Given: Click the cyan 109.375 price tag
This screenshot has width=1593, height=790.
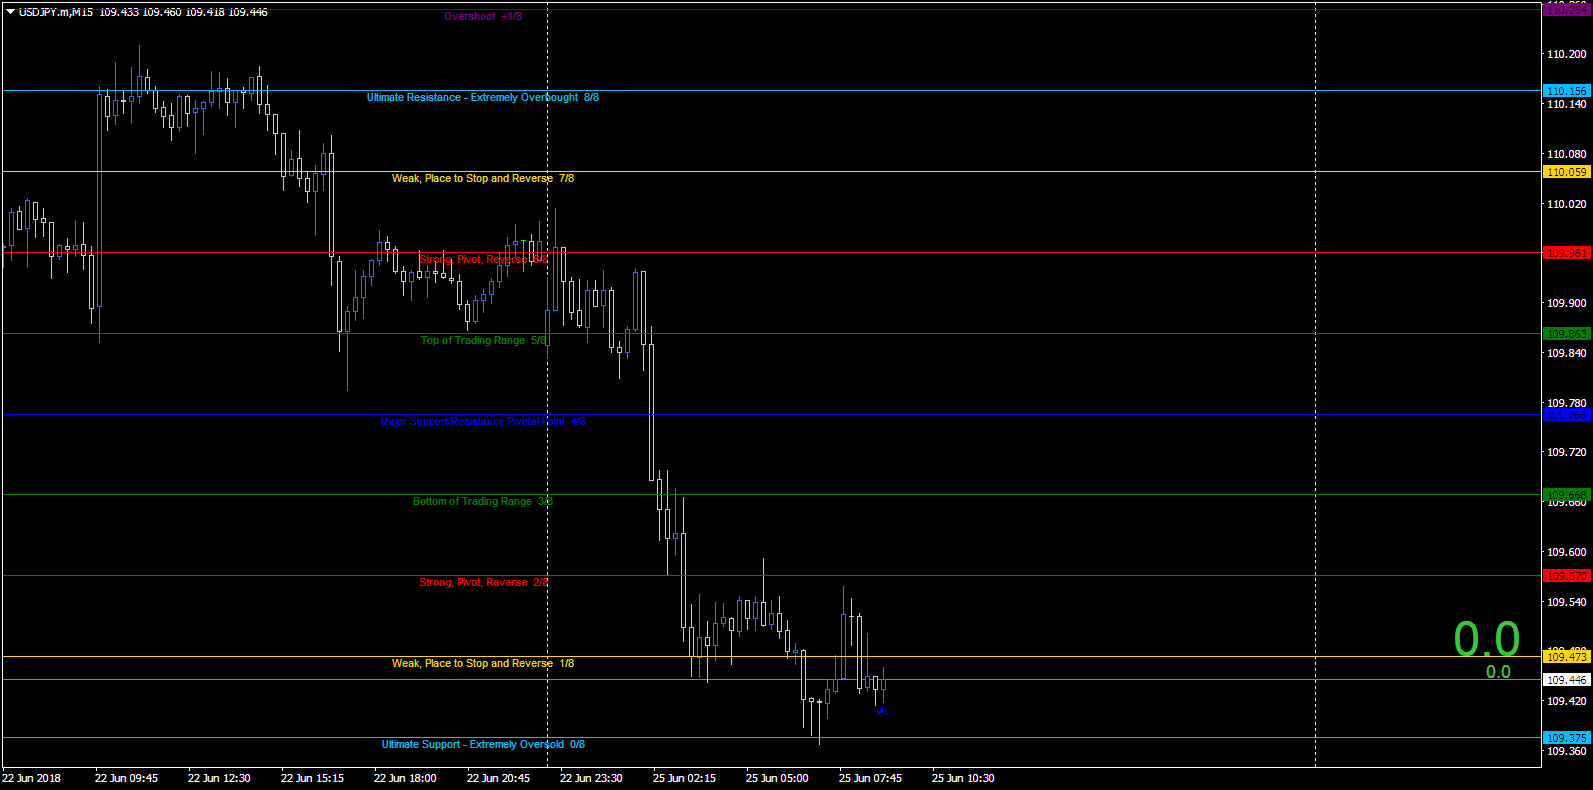Looking at the screenshot, I should tap(1567, 738).
